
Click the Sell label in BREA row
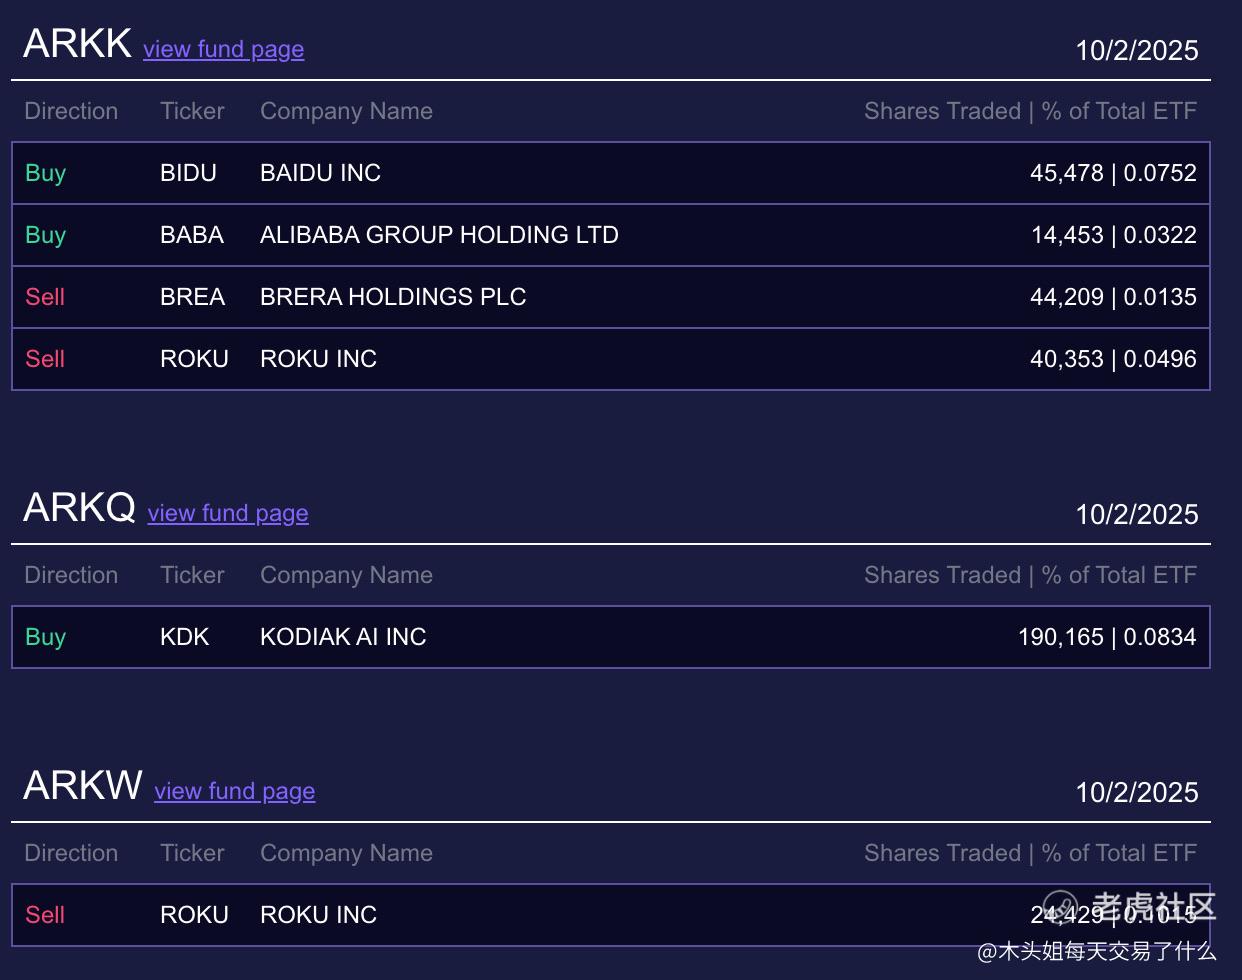45,297
